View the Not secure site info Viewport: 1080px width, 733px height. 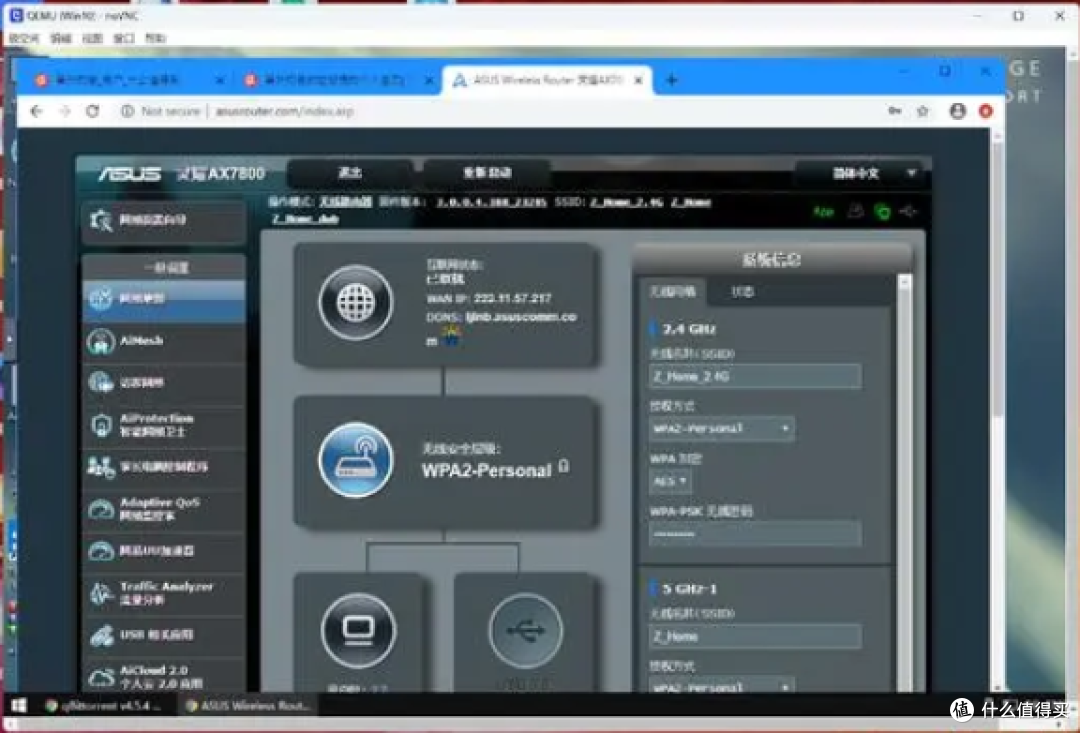pos(160,111)
